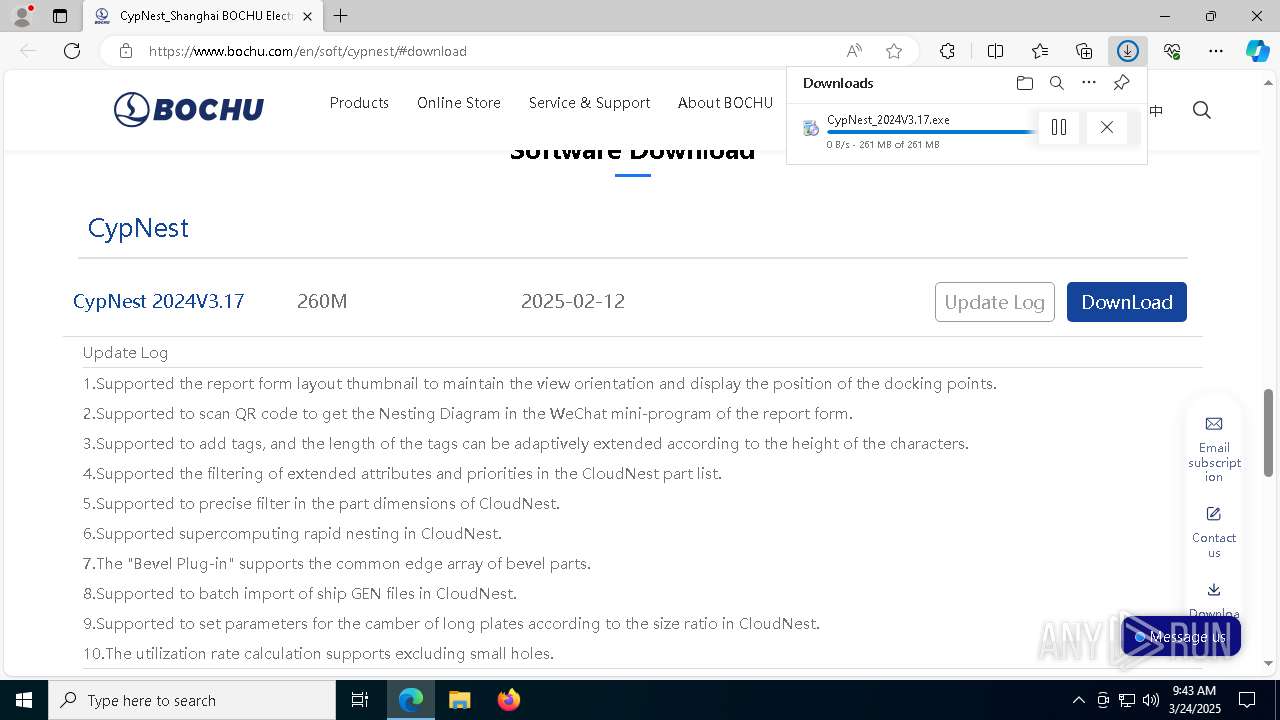1280x720 pixels.
Task: Open Favorites list icon
Action: pyautogui.click(x=1040, y=51)
